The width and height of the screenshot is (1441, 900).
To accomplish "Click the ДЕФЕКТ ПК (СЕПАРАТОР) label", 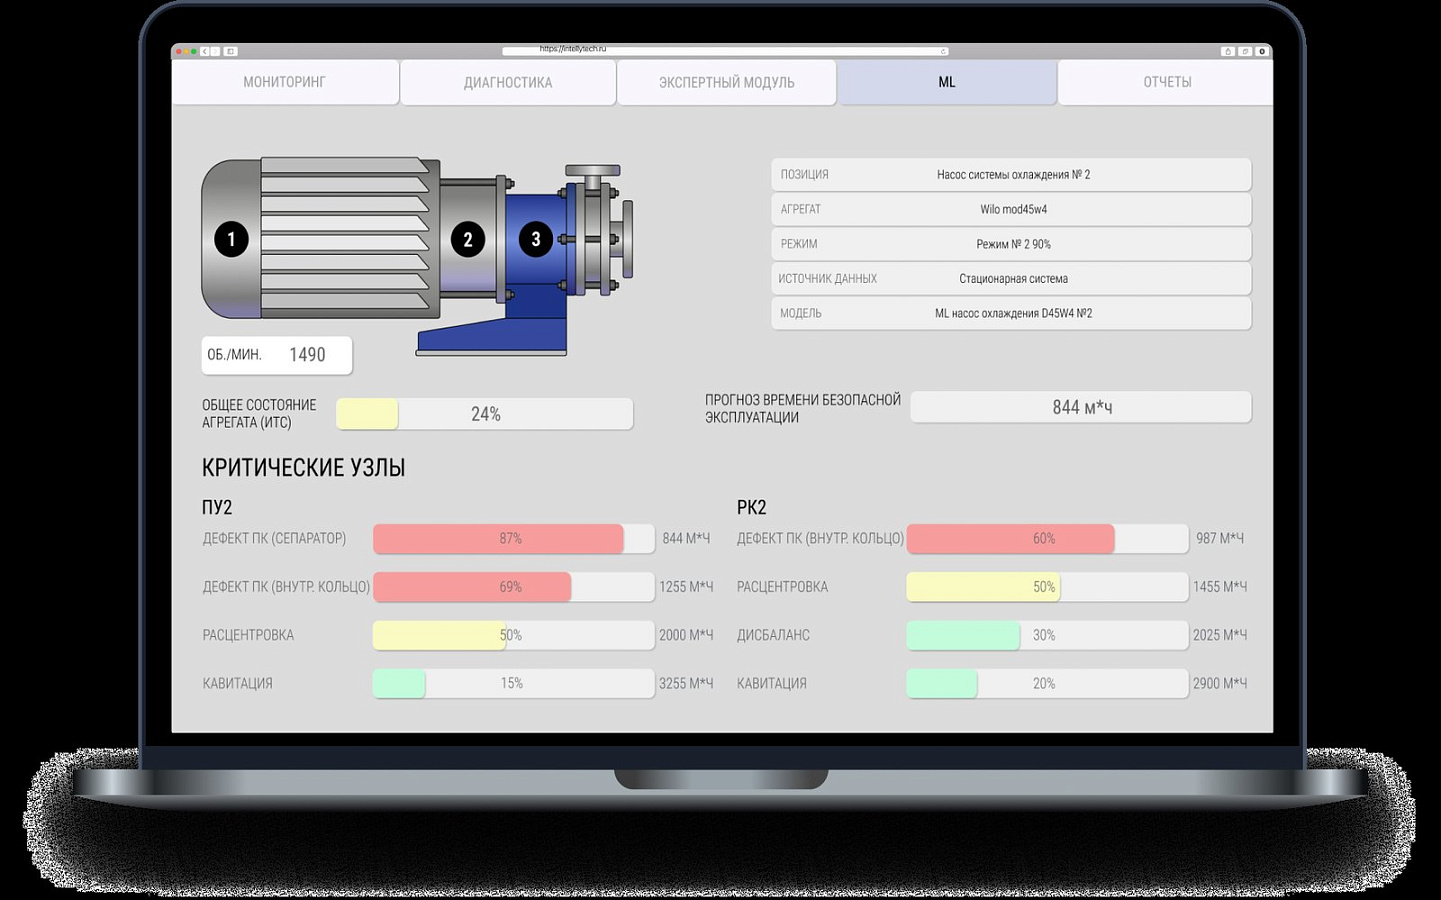I will point(274,538).
